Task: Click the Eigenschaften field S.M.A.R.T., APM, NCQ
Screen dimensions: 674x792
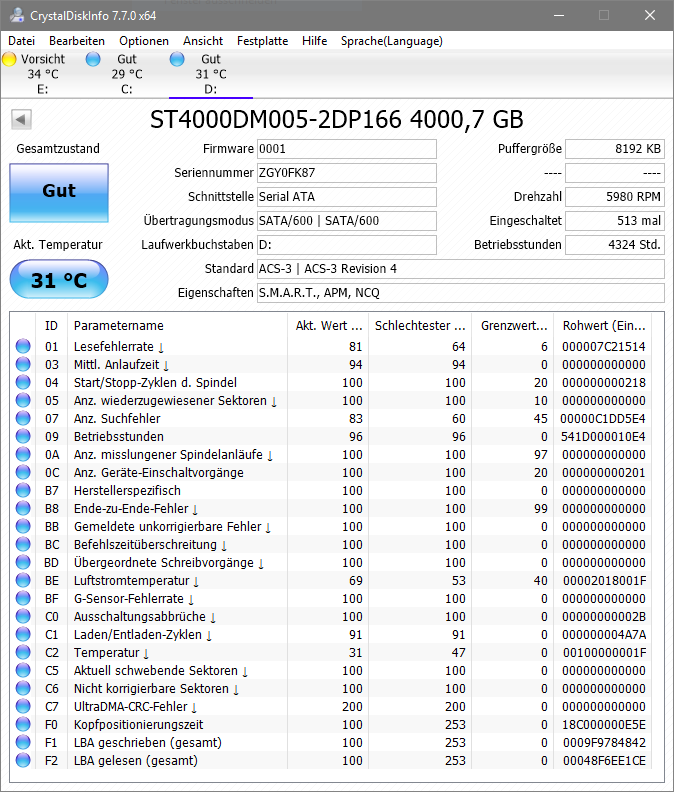Action: [461, 293]
